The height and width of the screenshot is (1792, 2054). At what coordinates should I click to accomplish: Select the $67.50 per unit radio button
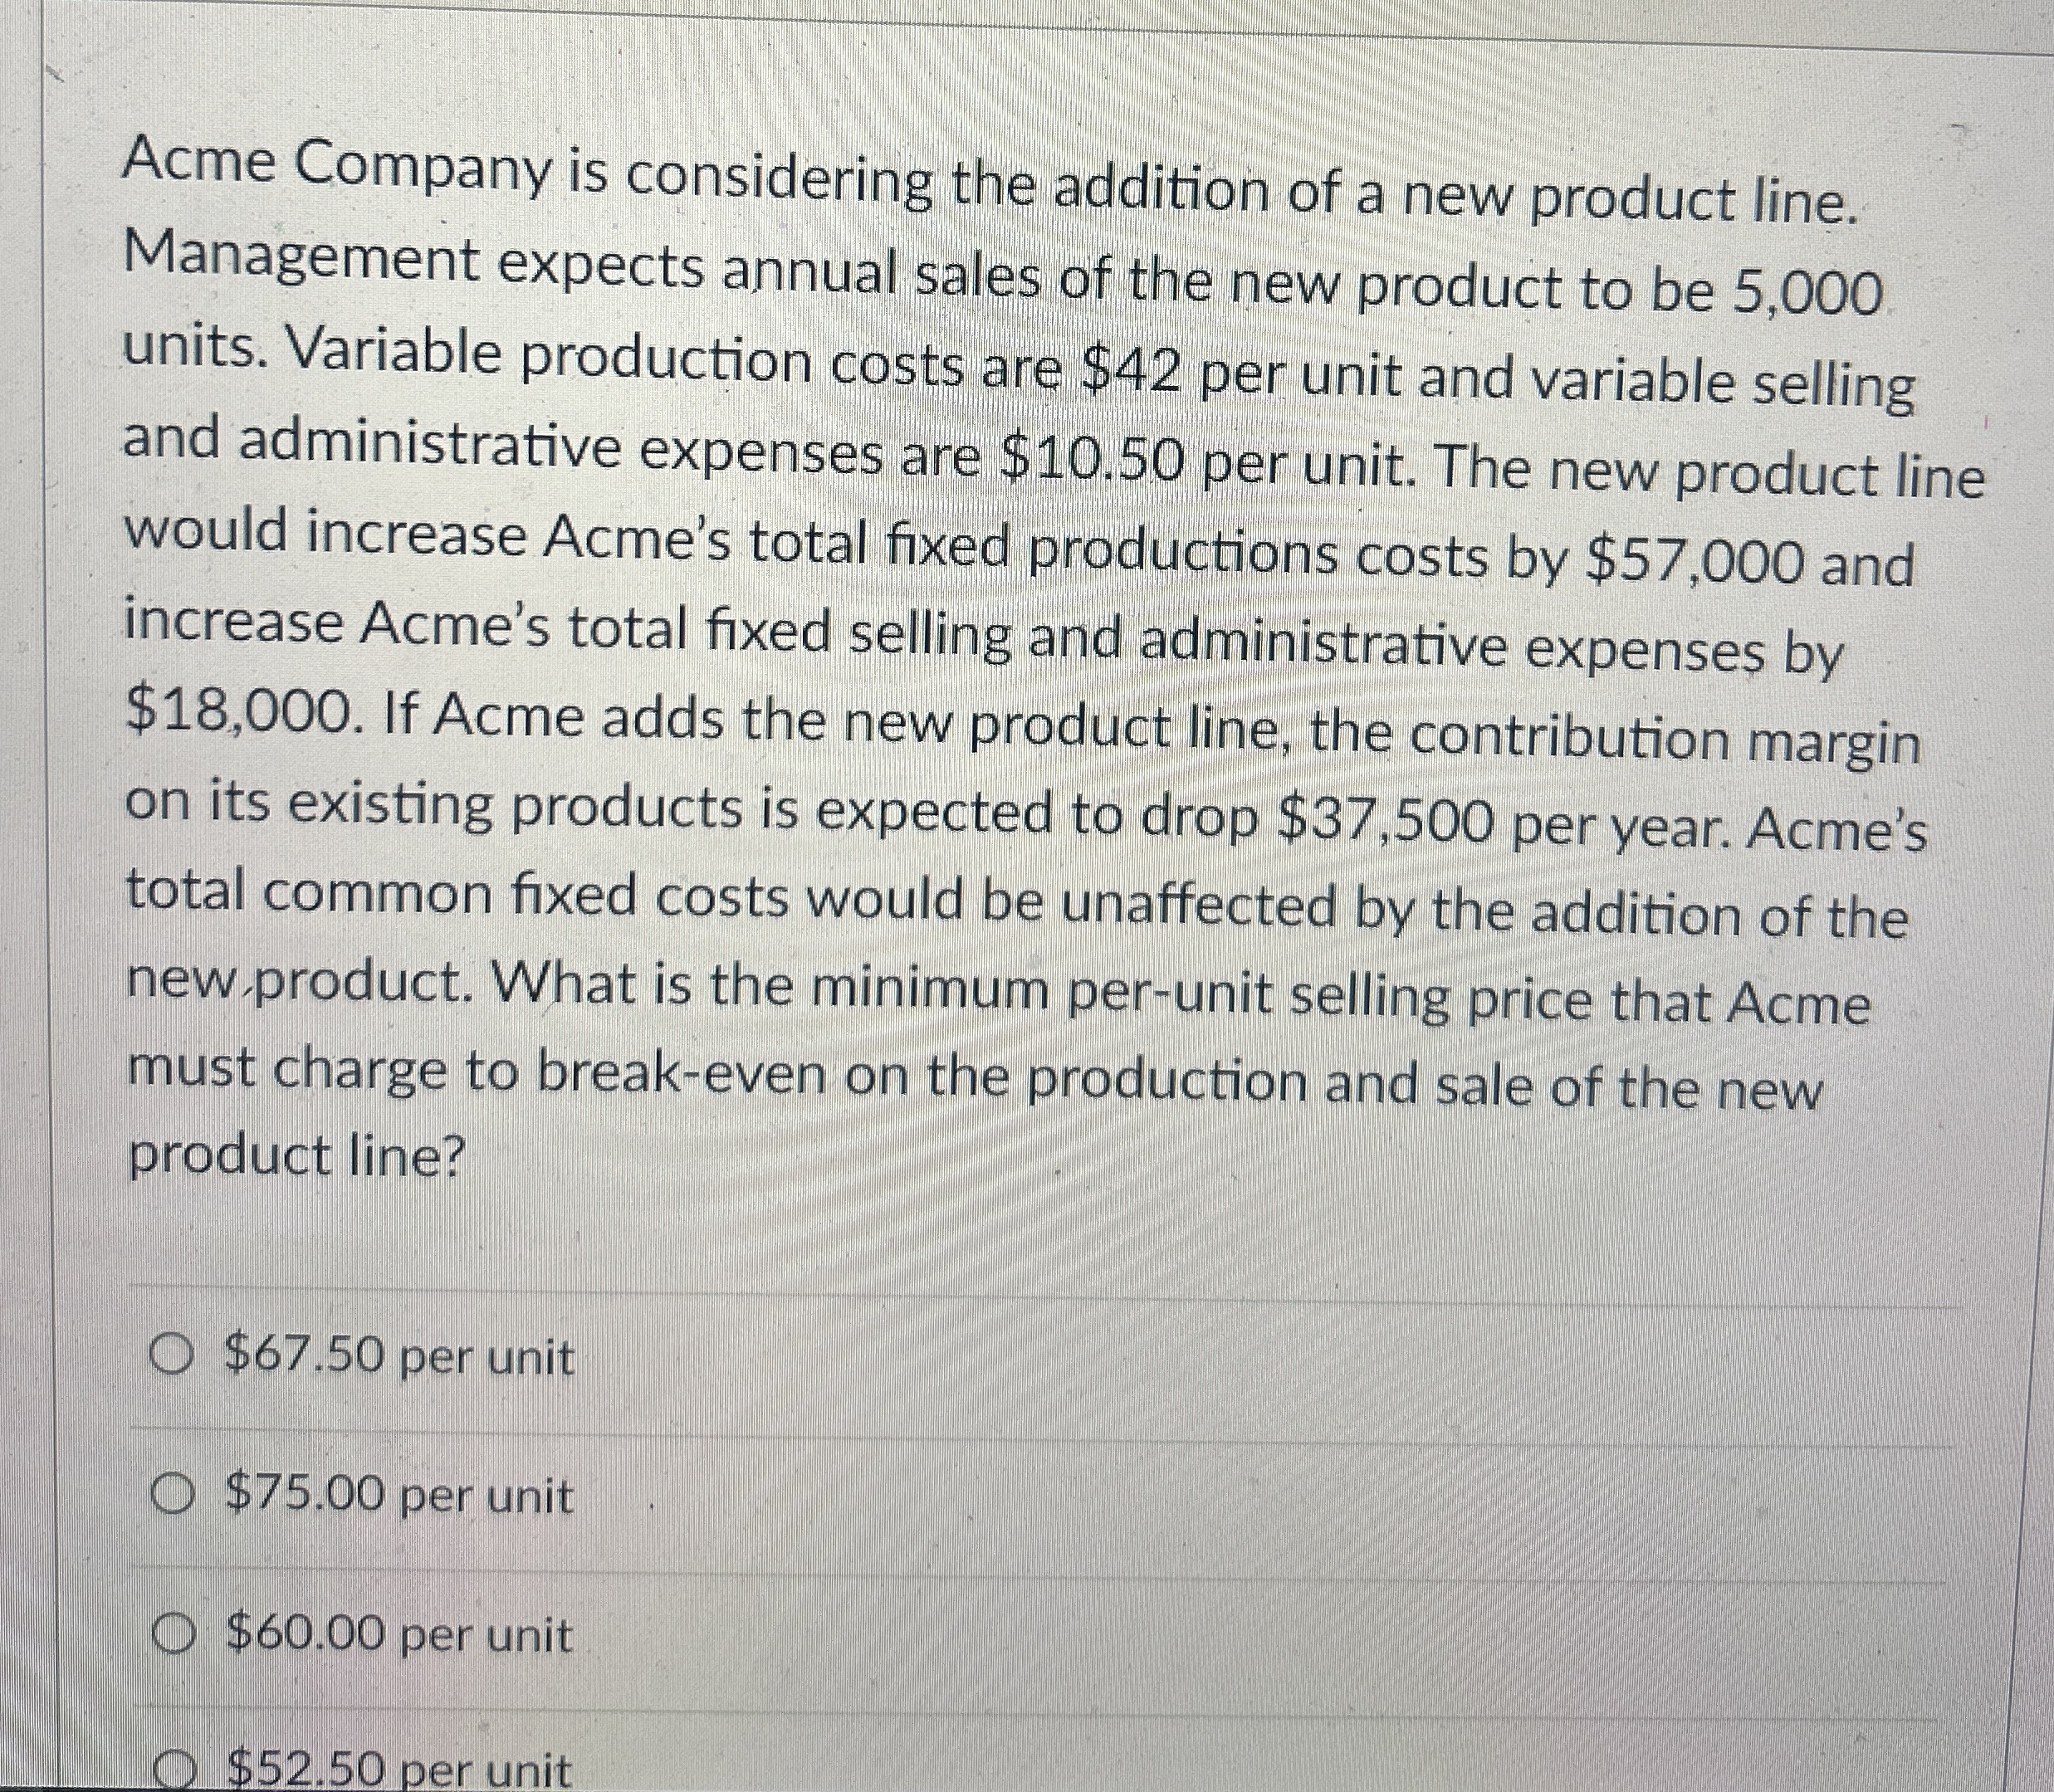coord(174,1357)
